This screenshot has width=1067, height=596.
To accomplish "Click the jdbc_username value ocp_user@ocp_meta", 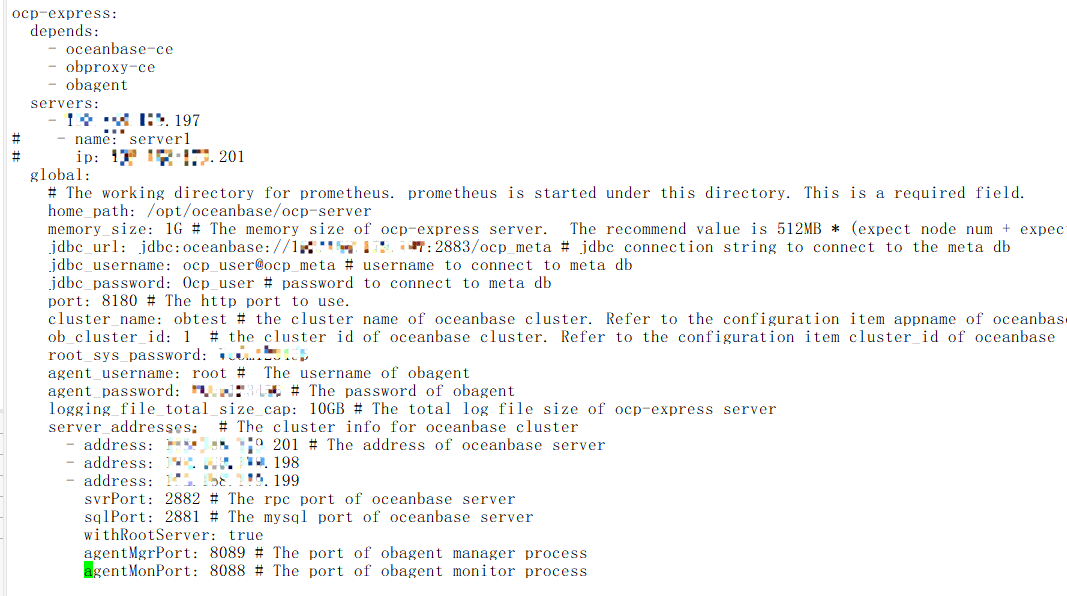I will click(259, 265).
